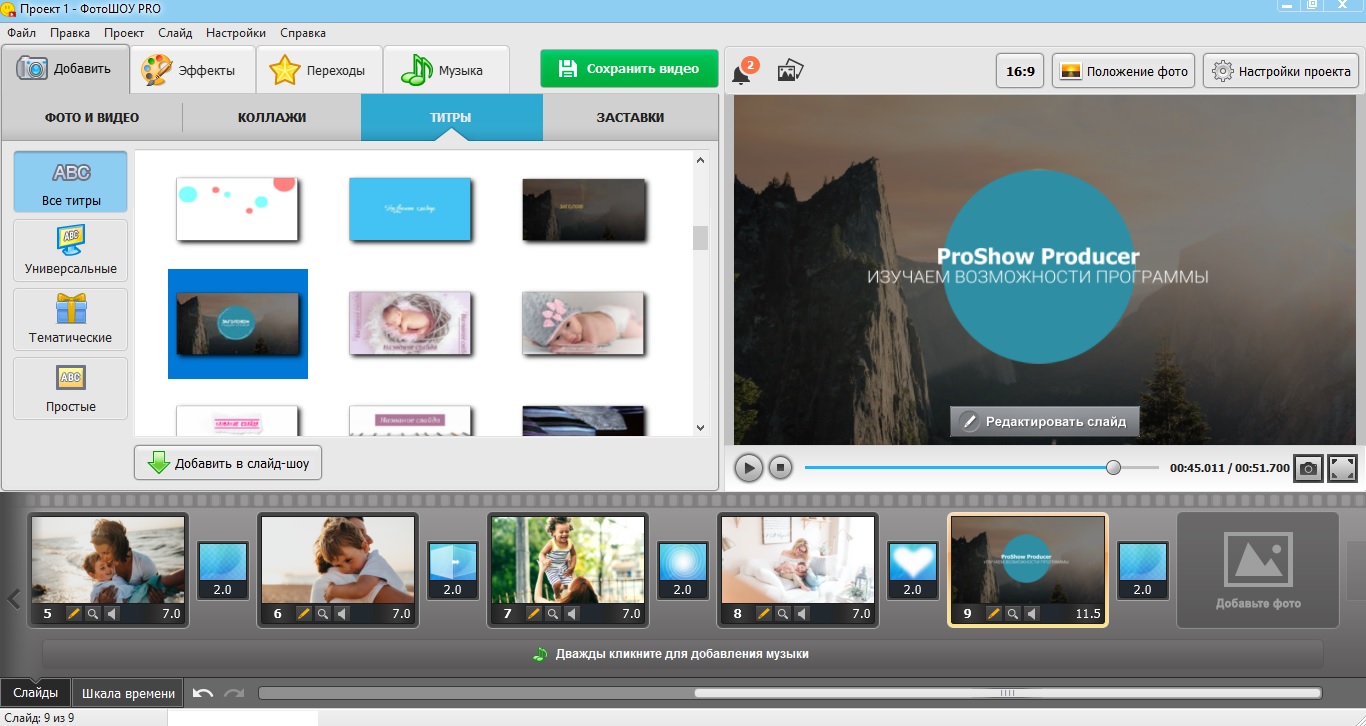Open the Добавить tab

point(65,69)
